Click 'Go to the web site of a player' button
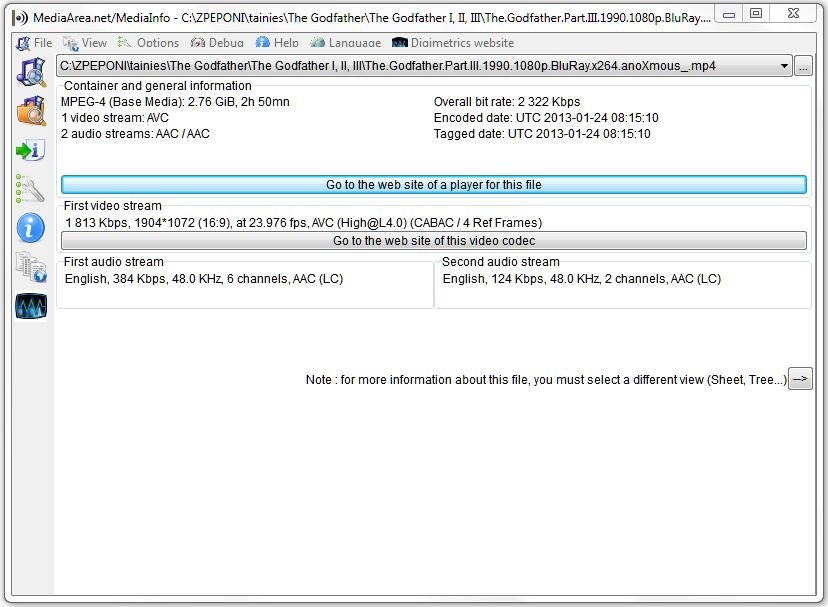Screen dimensions: 828x607 [433, 185]
